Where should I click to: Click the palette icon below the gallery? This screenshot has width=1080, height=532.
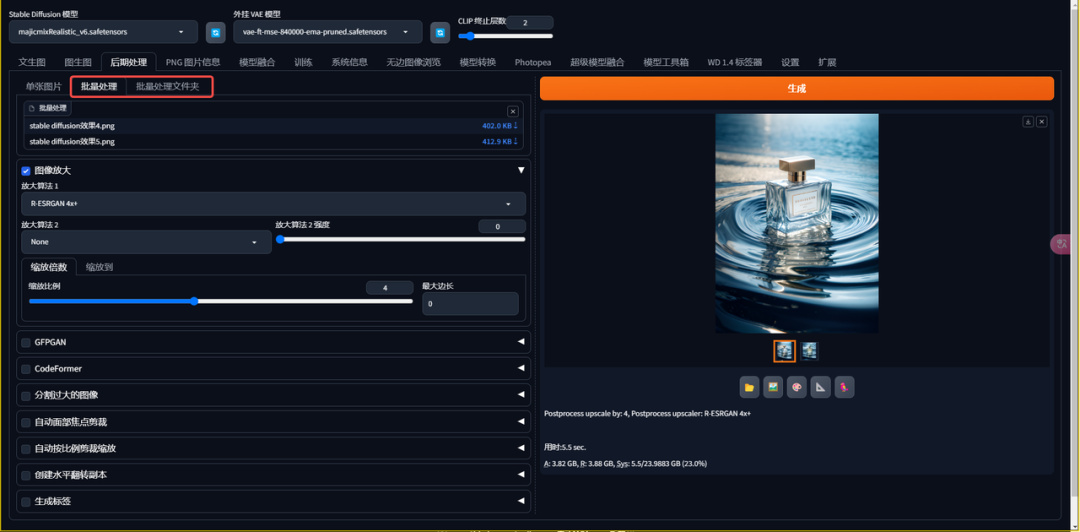[x=797, y=387]
